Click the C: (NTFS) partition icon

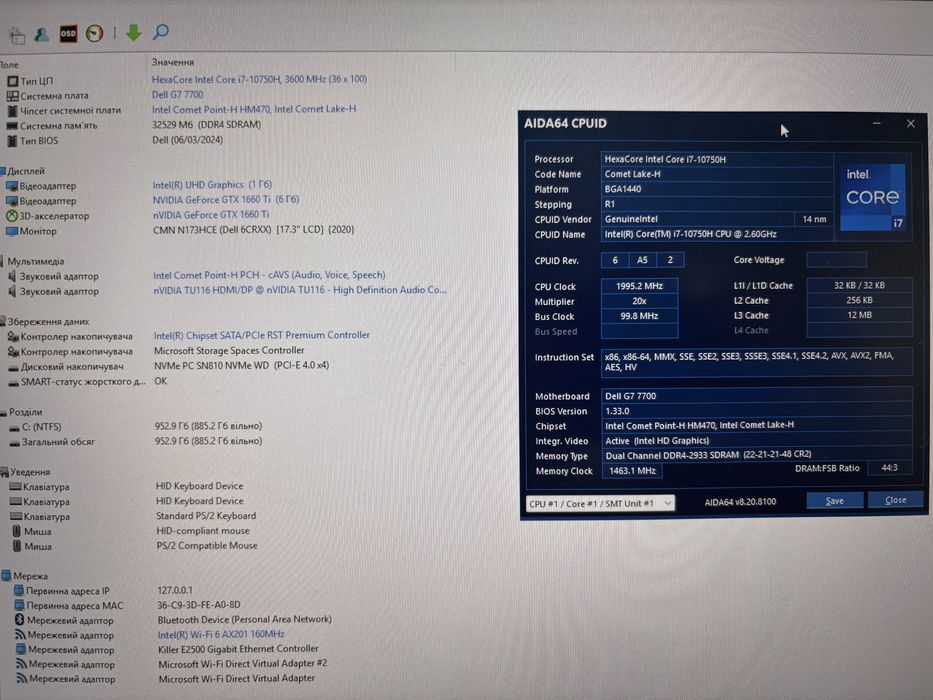[x=15, y=427]
